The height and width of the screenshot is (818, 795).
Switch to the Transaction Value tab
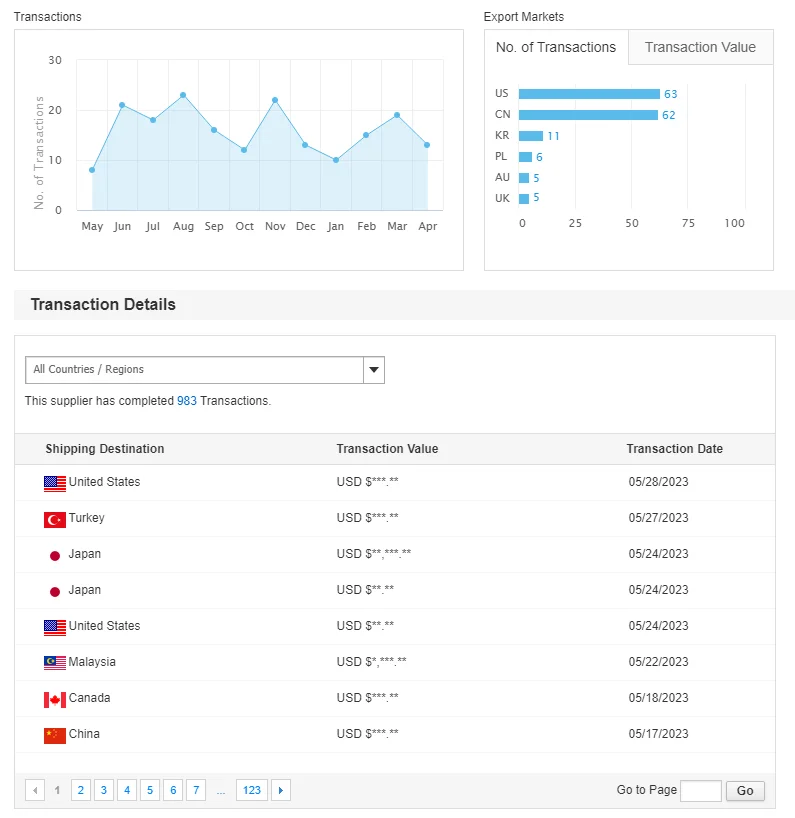click(700, 47)
